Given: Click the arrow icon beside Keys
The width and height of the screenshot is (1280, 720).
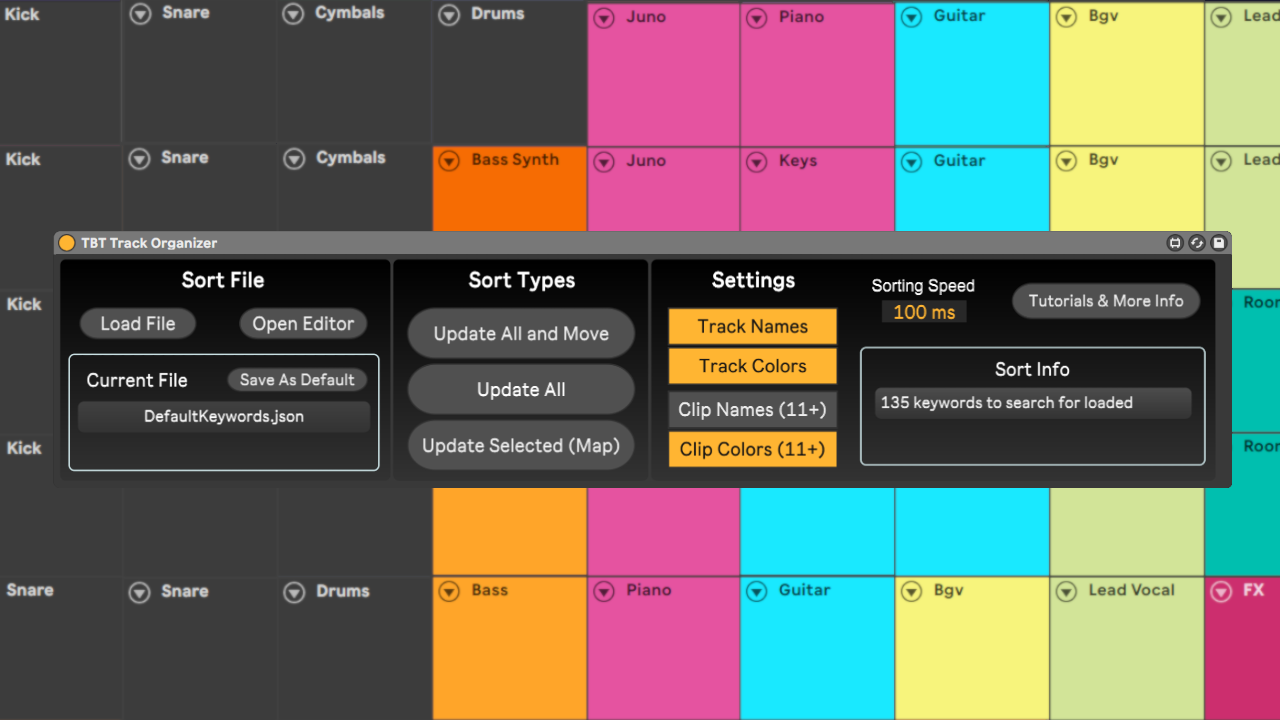Looking at the screenshot, I should [x=758, y=161].
